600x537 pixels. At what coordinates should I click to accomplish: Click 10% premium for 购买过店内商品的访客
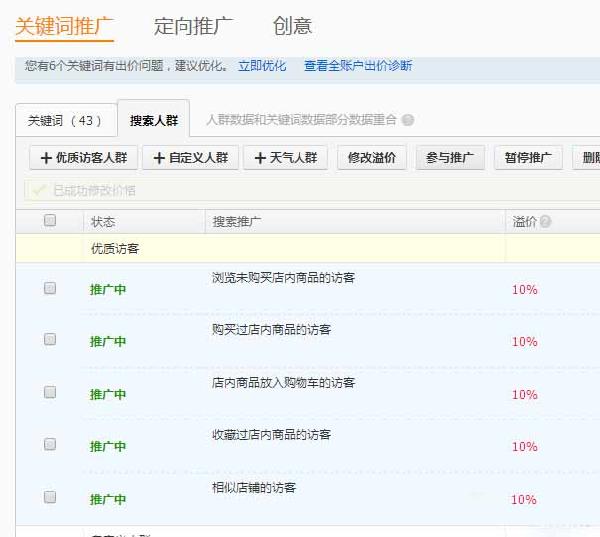tap(525, 342)
